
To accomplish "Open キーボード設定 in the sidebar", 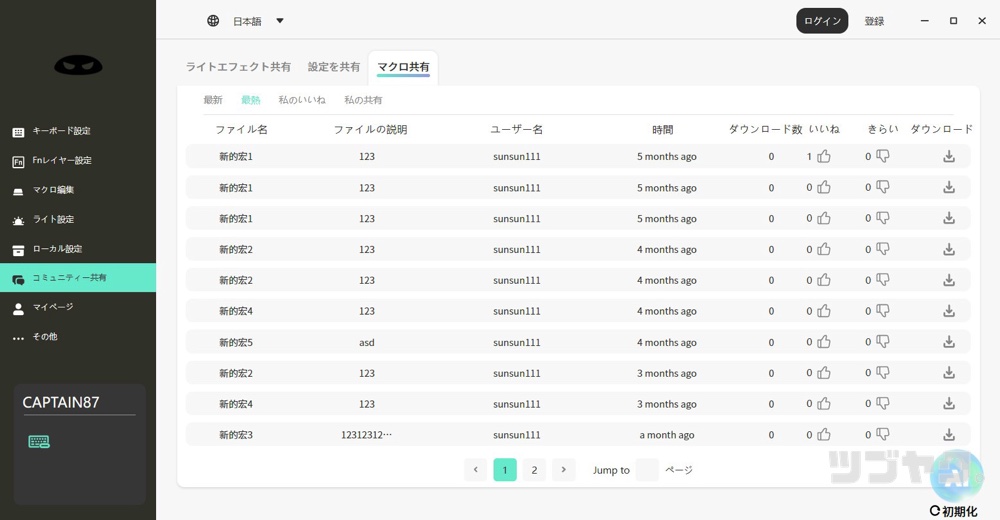I will pos(60,131).
